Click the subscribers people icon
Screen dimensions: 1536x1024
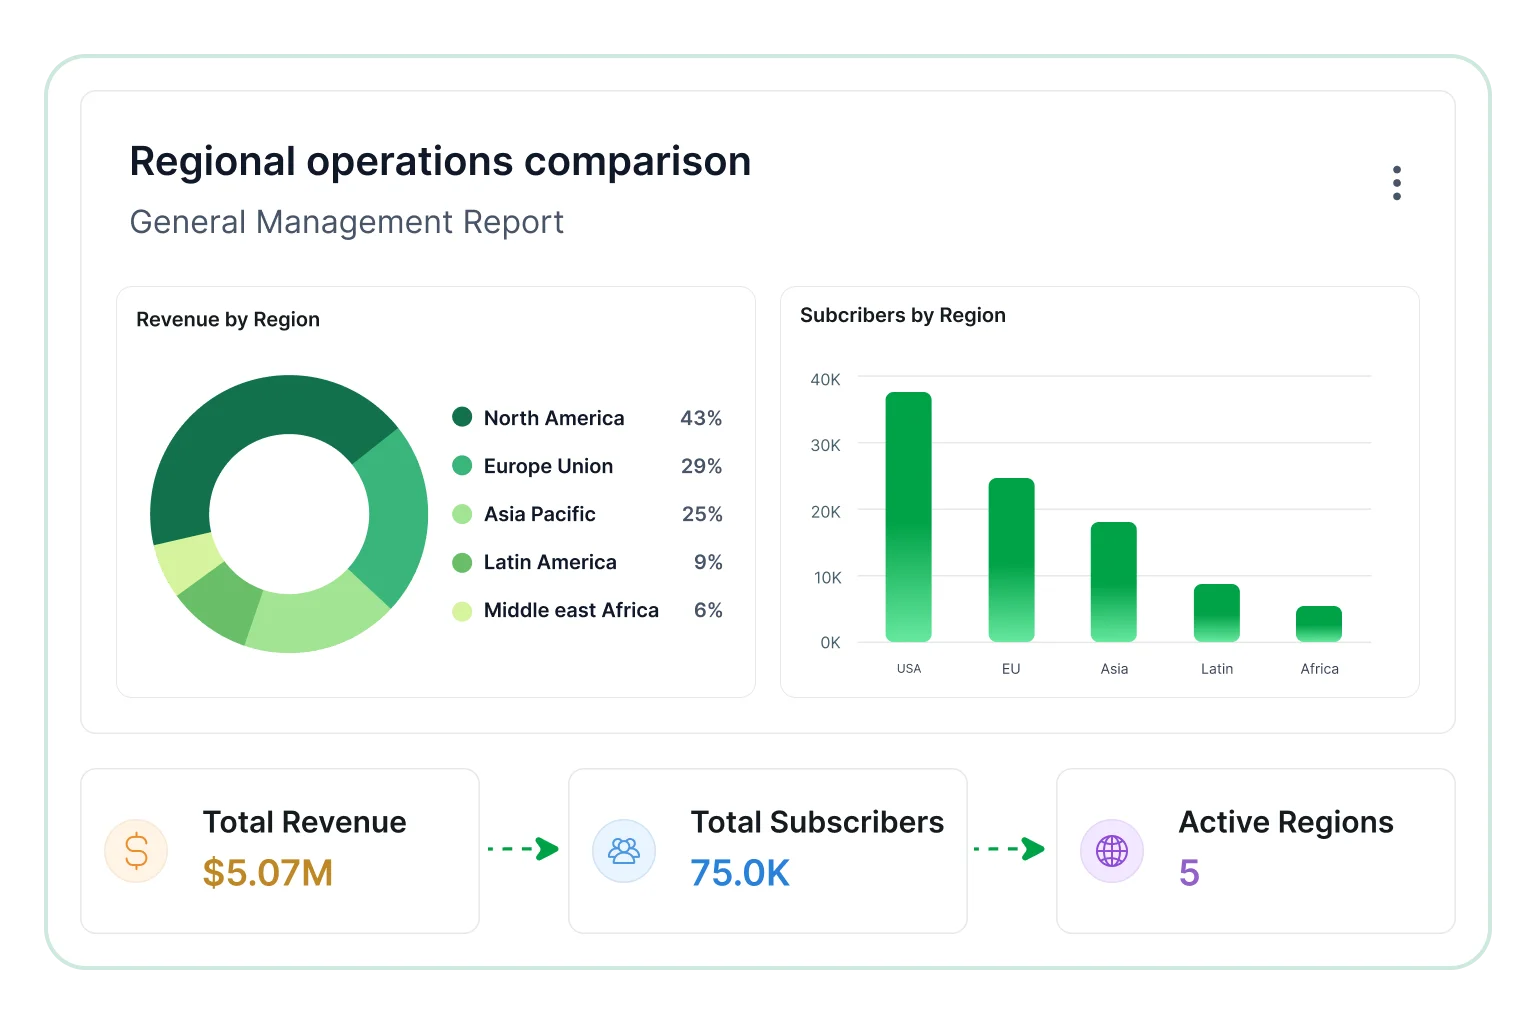(x=624, y=851)
